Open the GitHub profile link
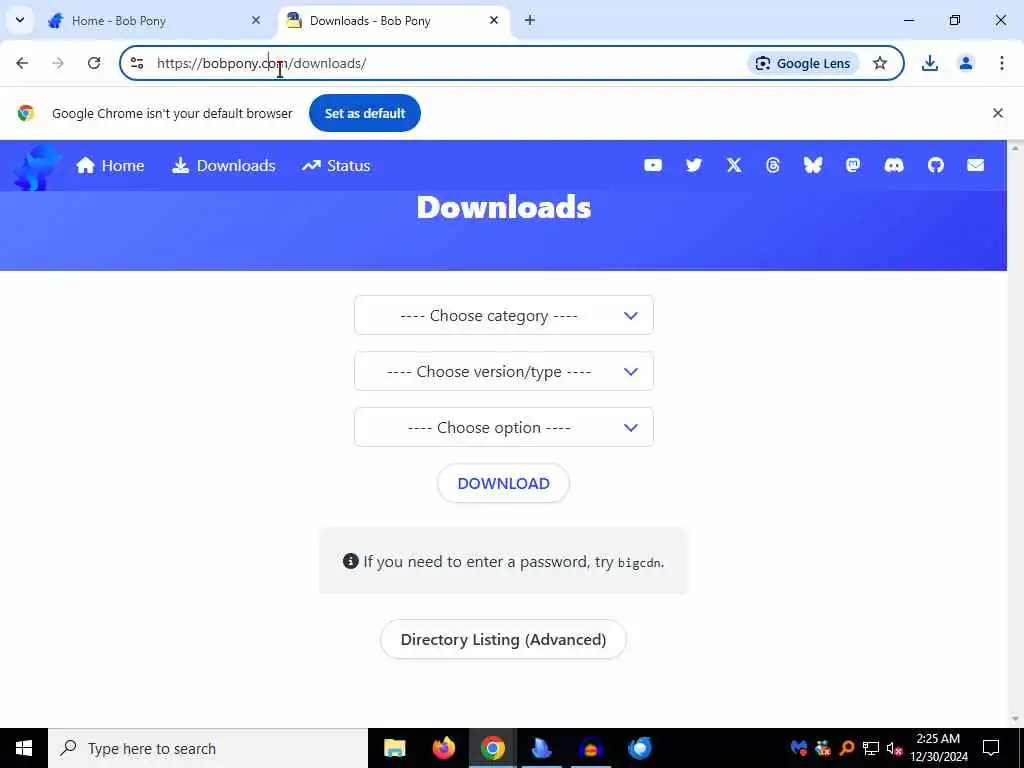This screenshot has height=768, width=1024. (936, 165)
